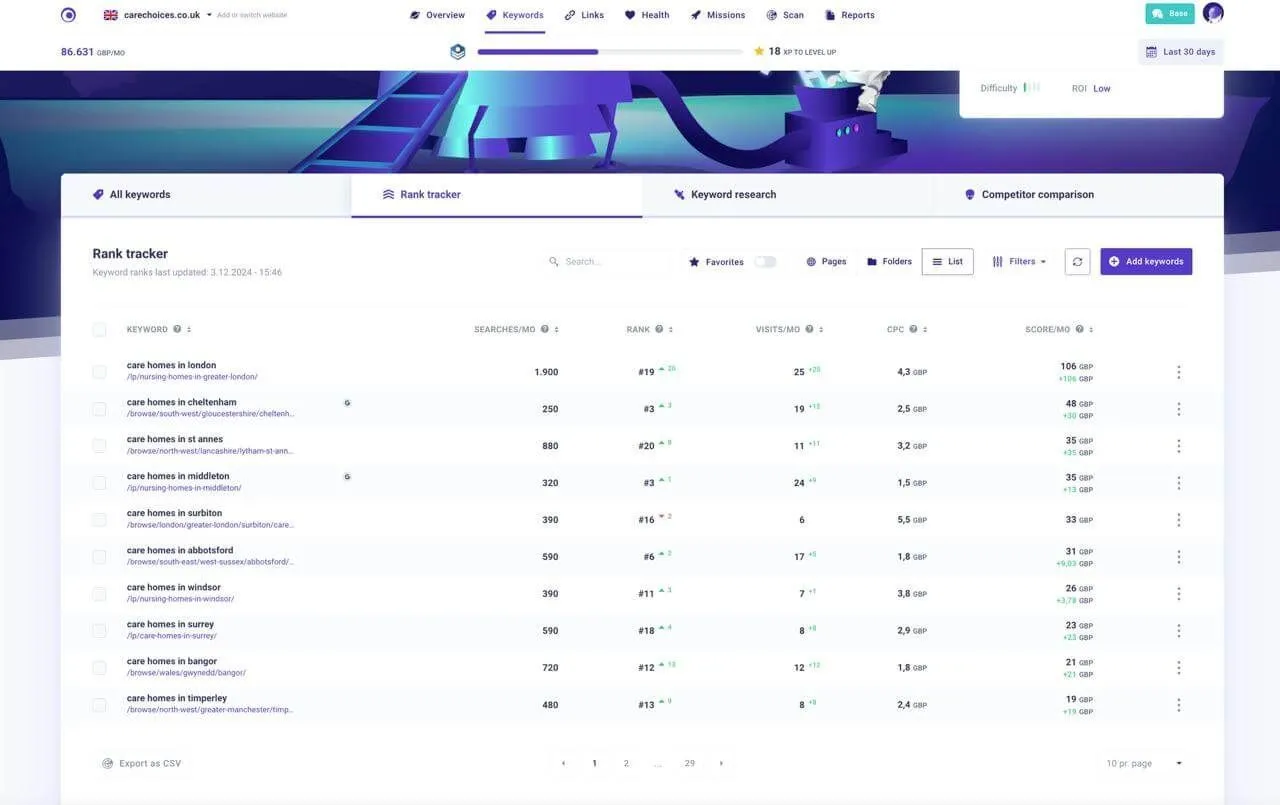
Task: Click the G badge on care homes in cheltenham
Action: (347, 403)
